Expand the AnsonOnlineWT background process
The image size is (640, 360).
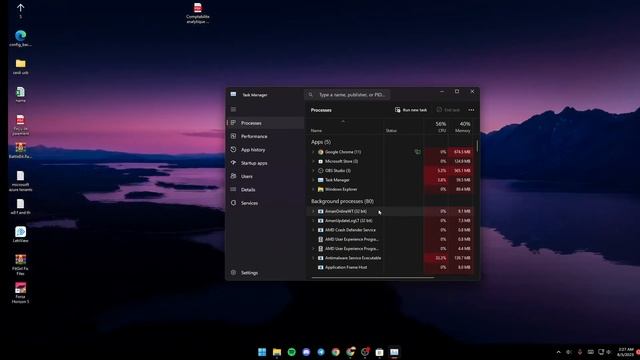313,211
